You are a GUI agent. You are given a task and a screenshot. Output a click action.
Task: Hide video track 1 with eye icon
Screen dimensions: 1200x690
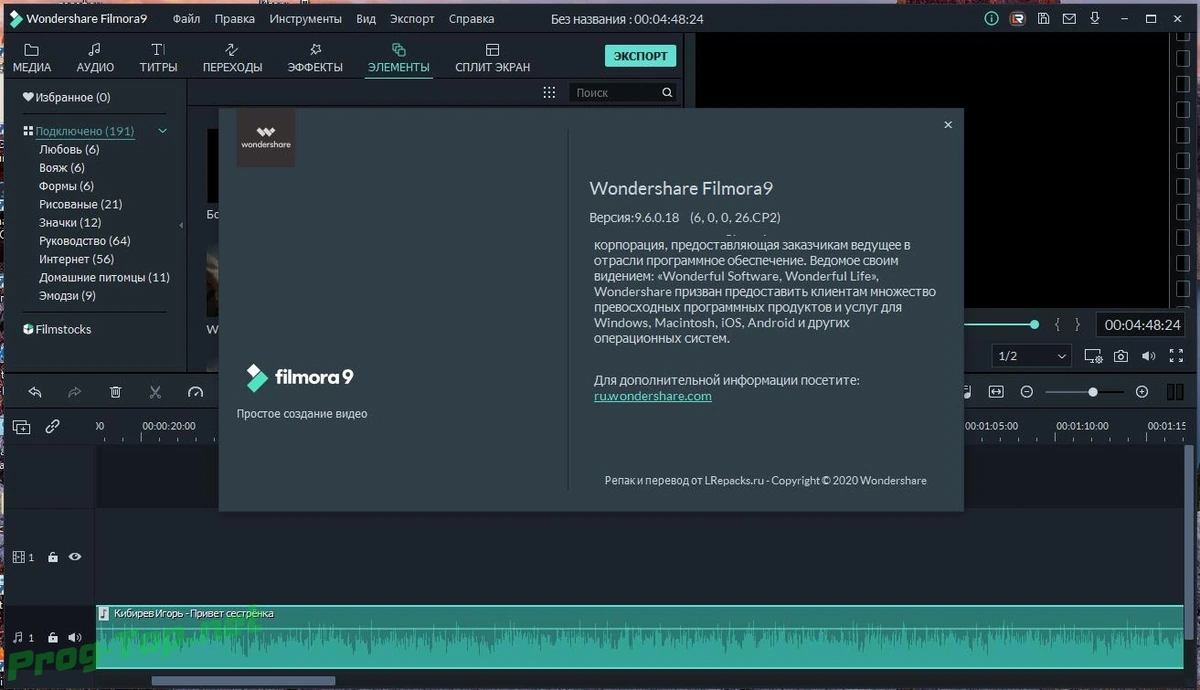(x=75, y=557)
